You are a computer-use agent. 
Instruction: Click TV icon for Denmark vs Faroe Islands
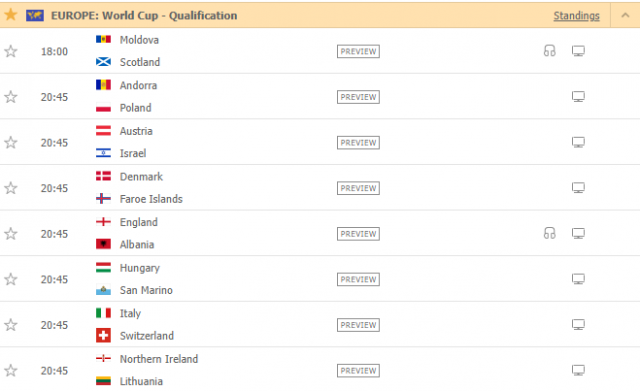coord(578,188)
